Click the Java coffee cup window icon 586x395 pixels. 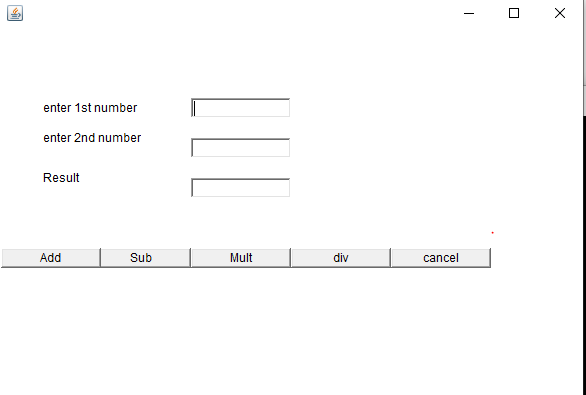tap(15, 13)
